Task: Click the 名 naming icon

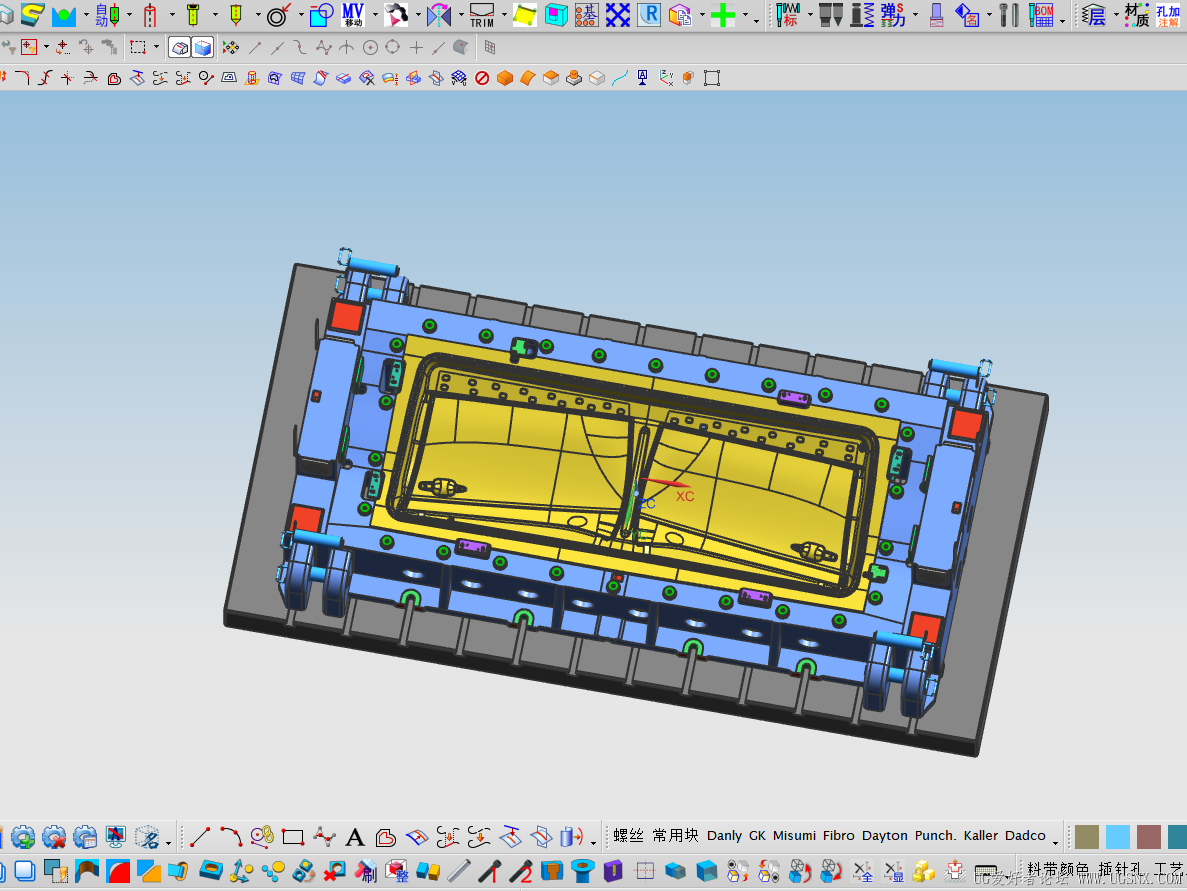Action: (967, 14)
